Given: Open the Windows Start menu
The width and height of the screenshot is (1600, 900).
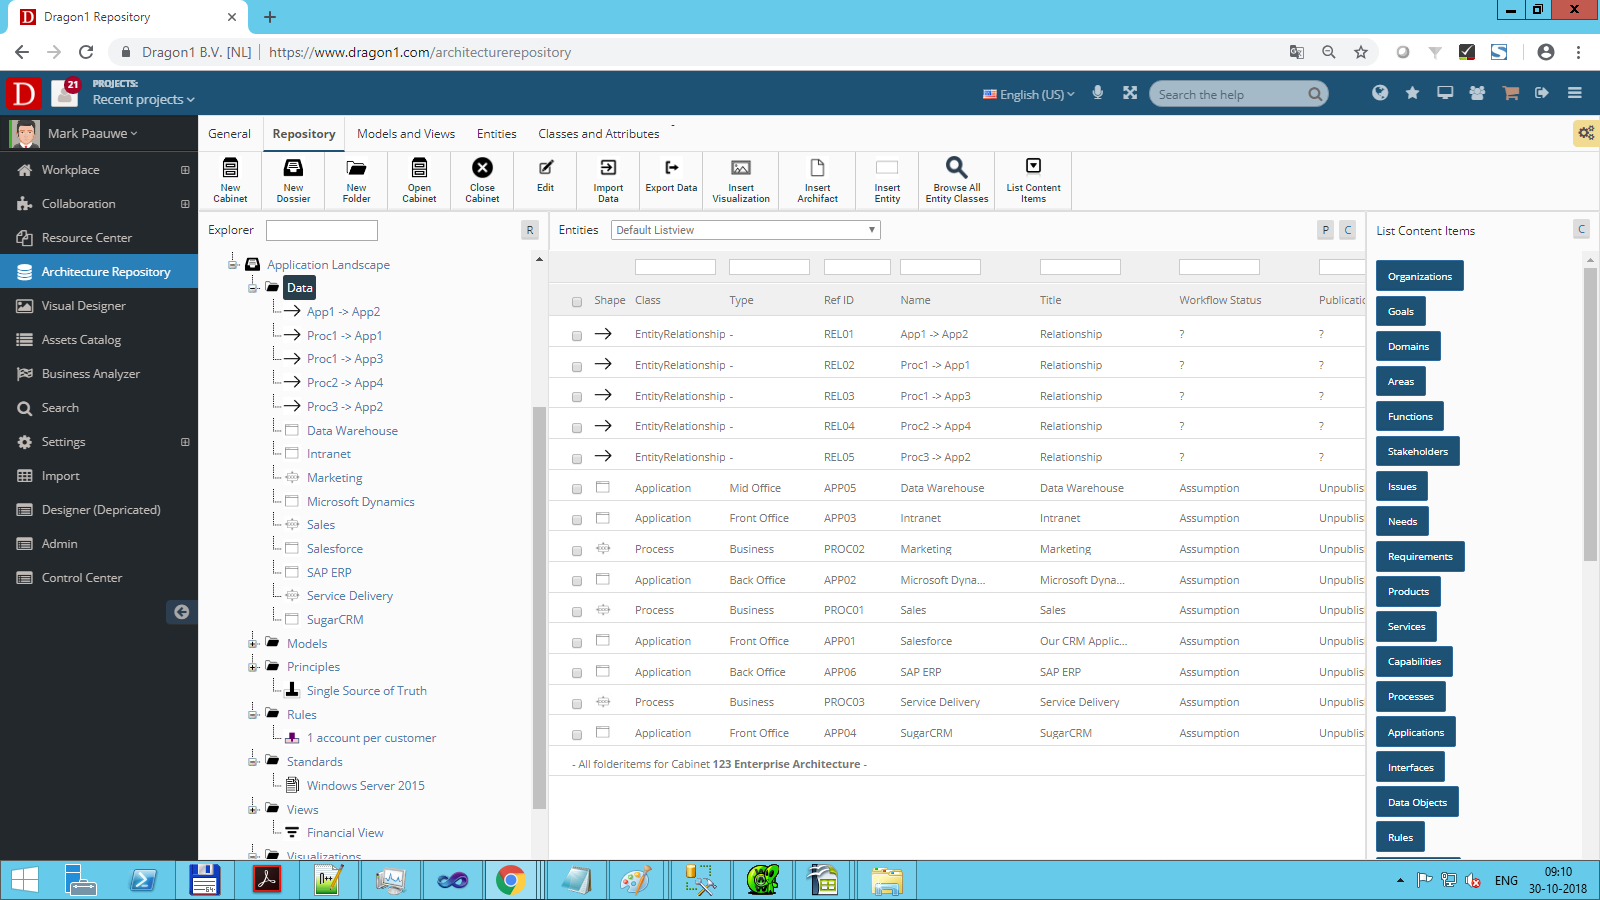Looking at the screenshot, I should 24,880.
